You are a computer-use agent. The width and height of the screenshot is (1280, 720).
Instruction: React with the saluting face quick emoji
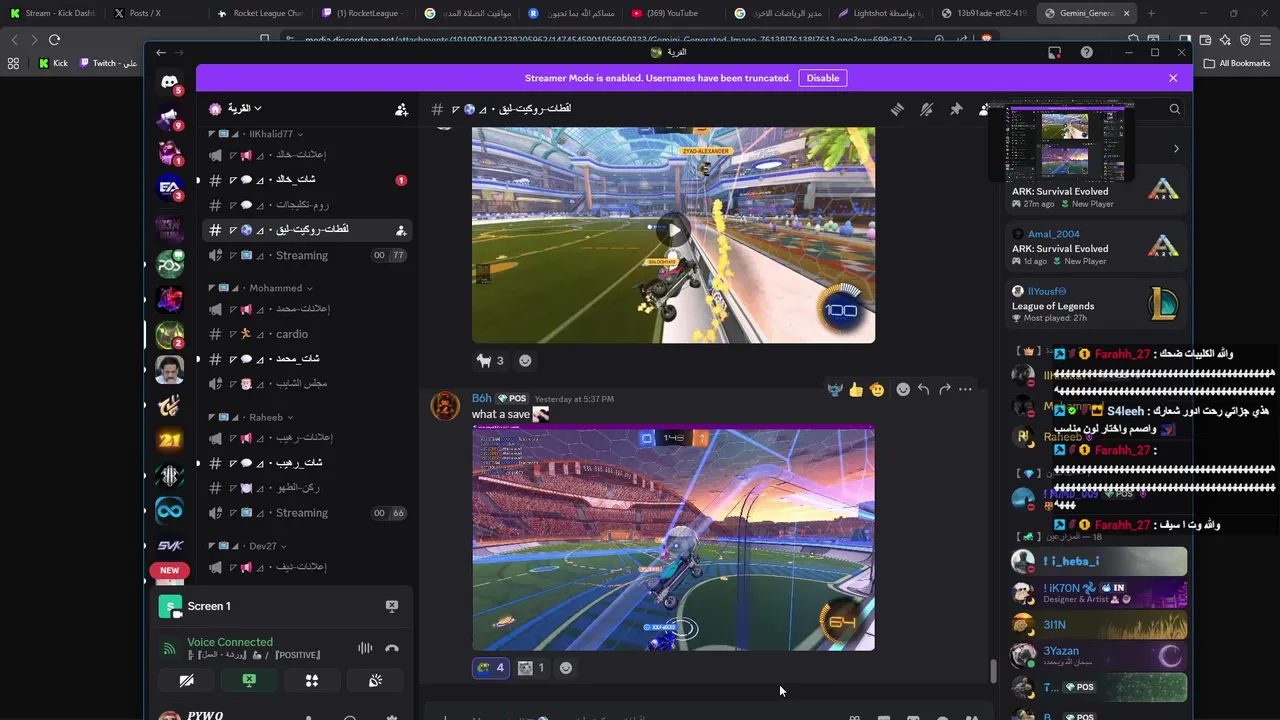[877, 389]
